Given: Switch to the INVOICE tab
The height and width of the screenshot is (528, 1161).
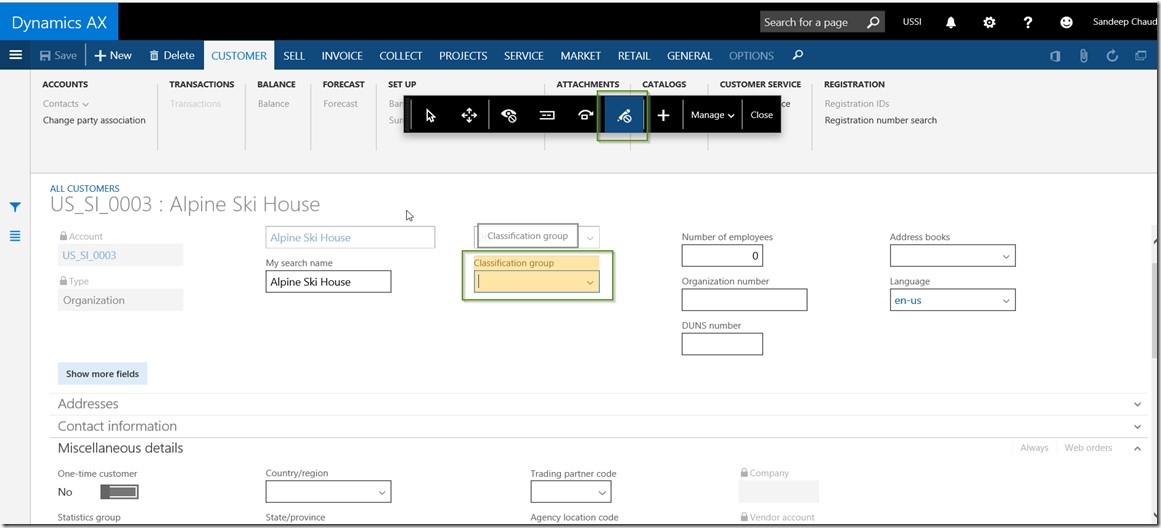Looking at the screenshot, I should coord(342,56).
